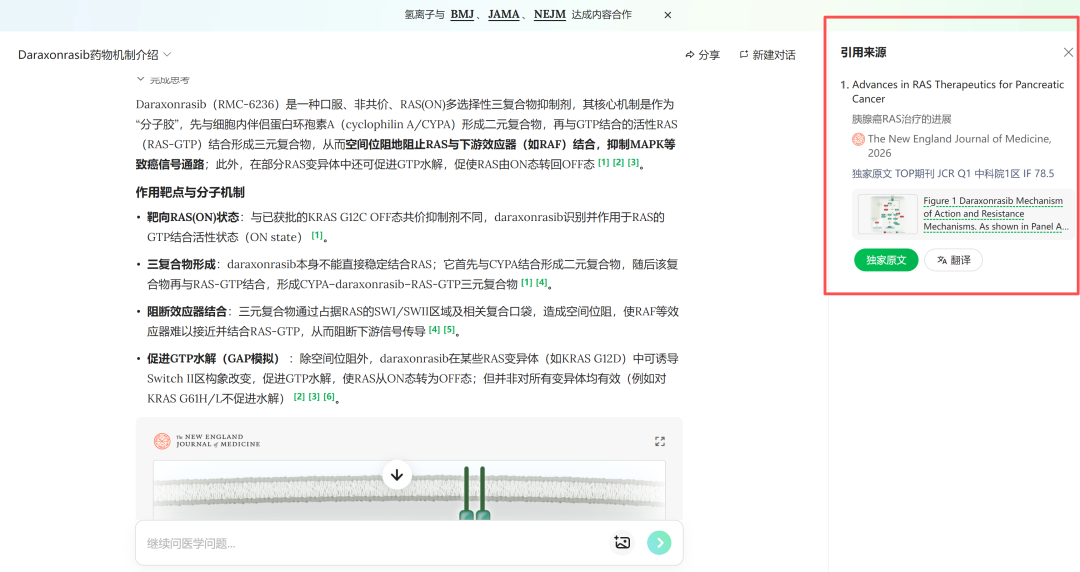
Task: Open the Figure 1 Daraxonrasib Mechanism link
Action: [x=995, y=214]
